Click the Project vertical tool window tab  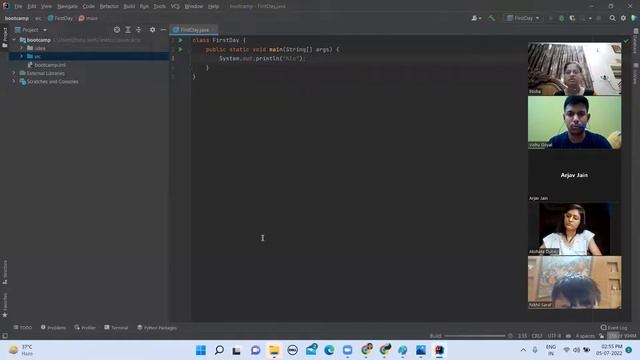(x=5, y=38)
